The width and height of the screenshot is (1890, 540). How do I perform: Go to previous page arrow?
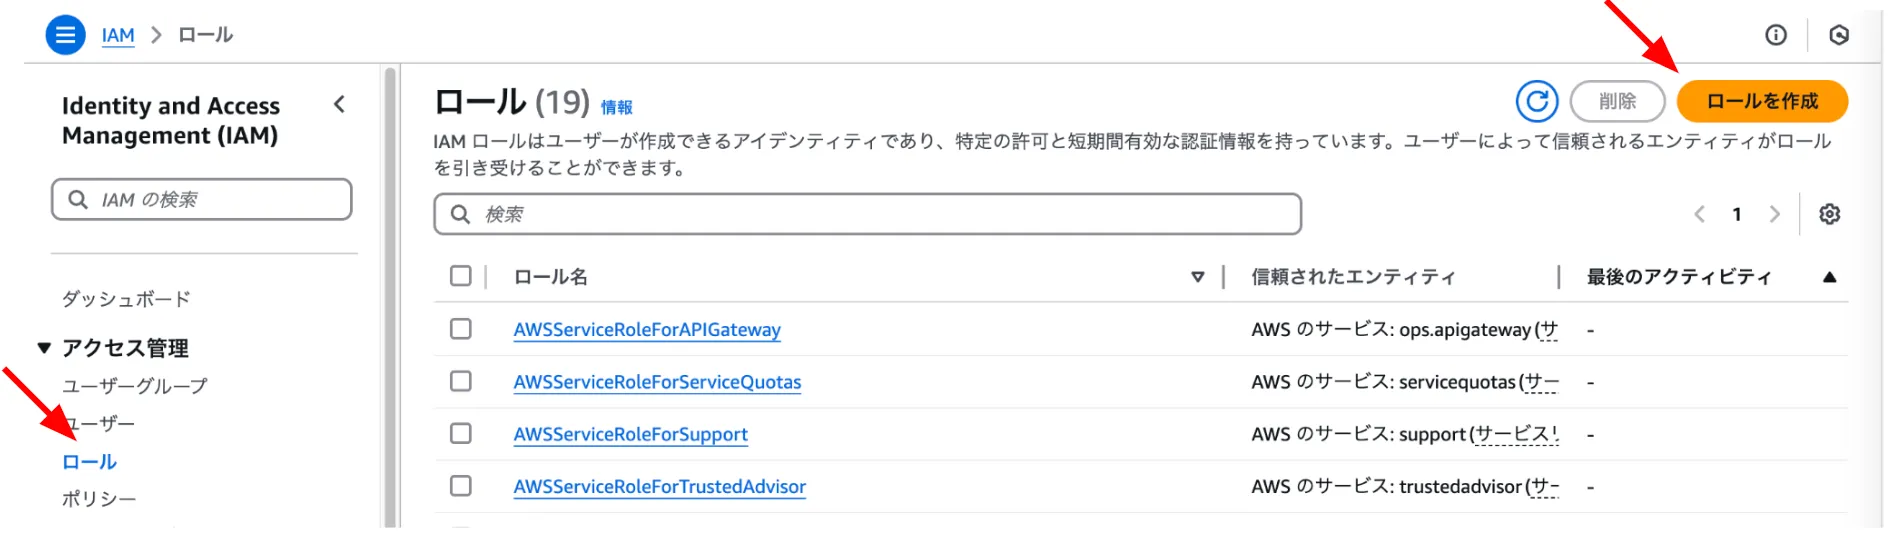point(1699,214)
